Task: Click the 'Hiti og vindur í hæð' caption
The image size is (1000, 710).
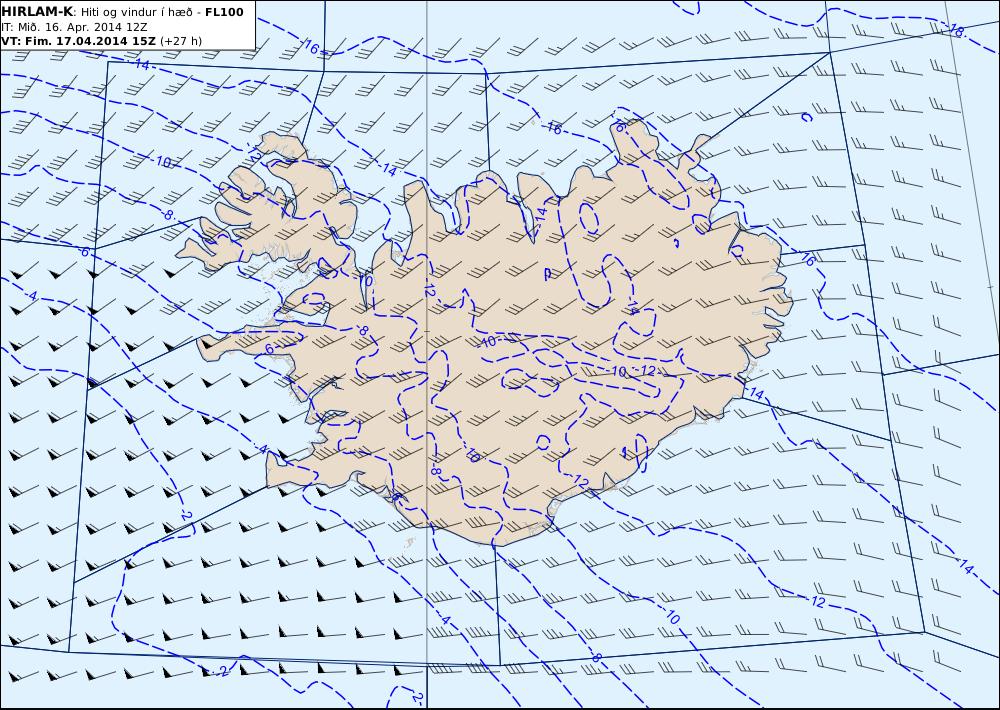Action: pos(136,12)
